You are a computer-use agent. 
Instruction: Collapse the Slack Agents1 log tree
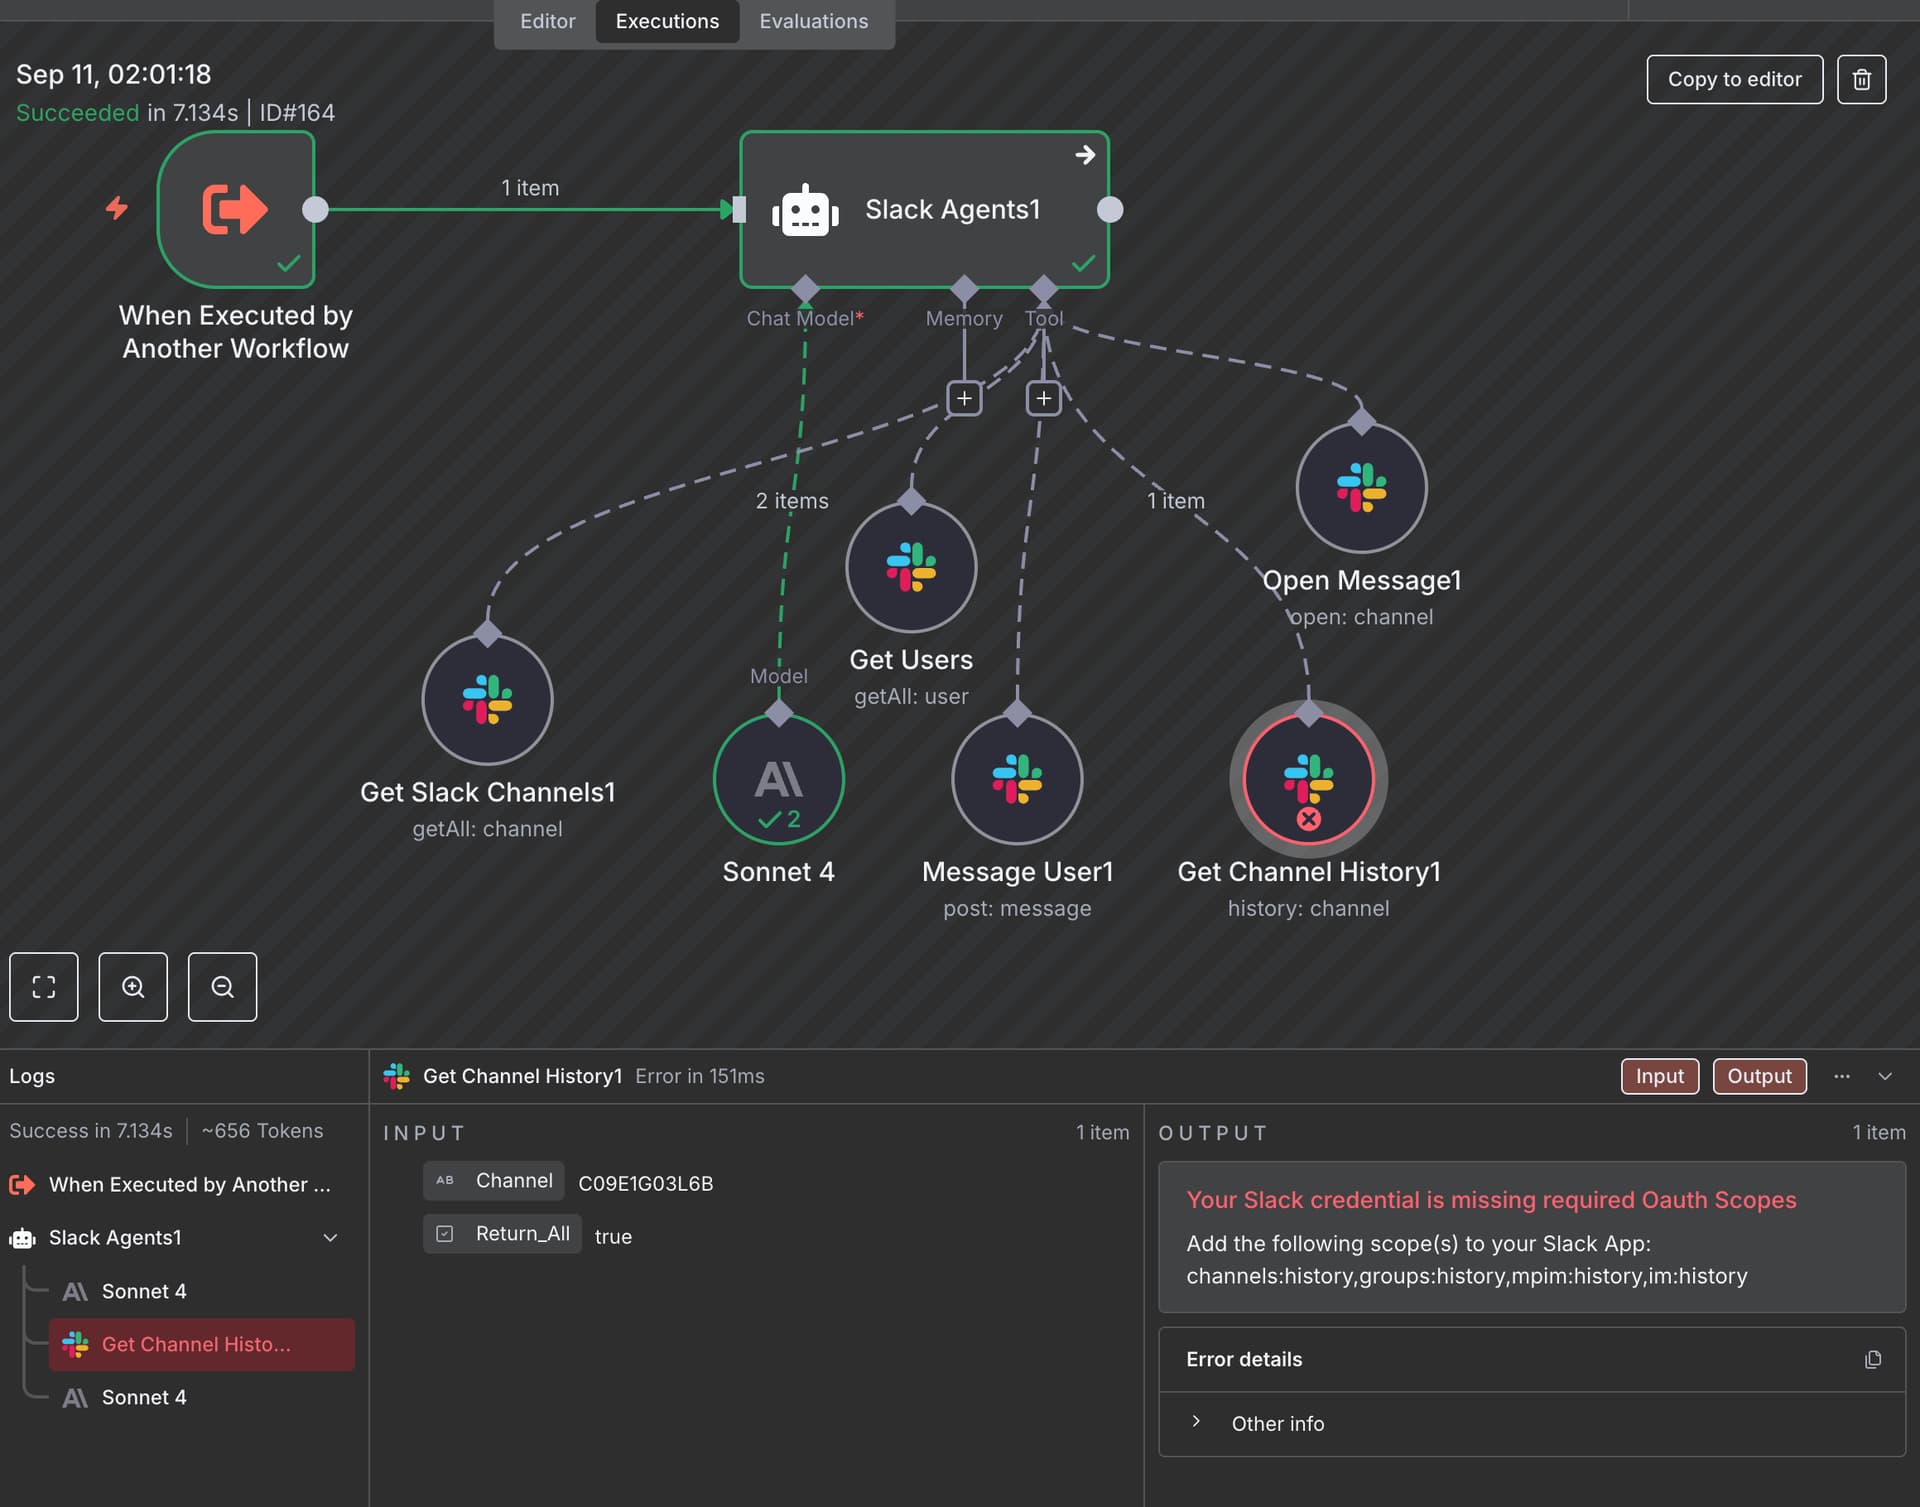330,1238
